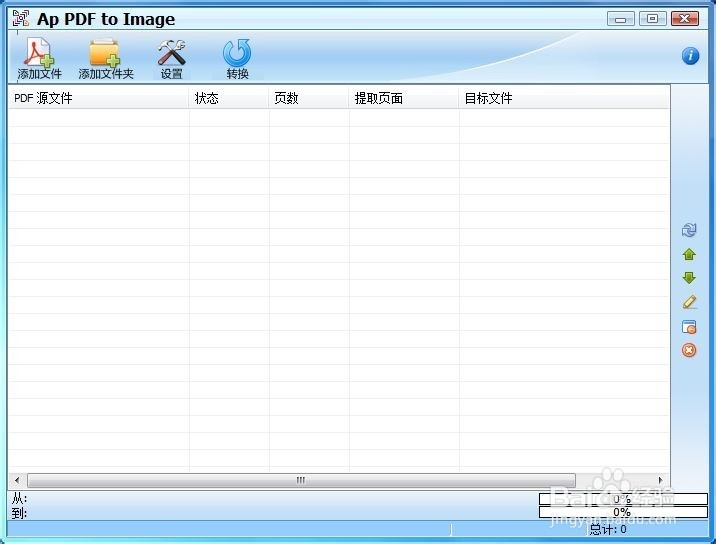This screenshot has height=544, width=716.
Task: Click the 到: label at the bottom
Action: [x=20, y=513]
